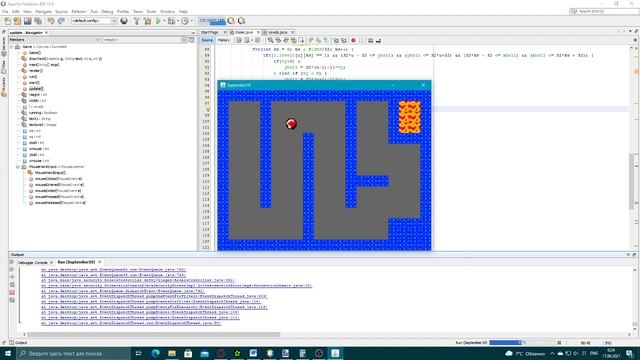Image resolution: width=640 pixels, height=360 pixels.
Task: Select the drawText method in Navigator
Action: [x=65, y=59]
